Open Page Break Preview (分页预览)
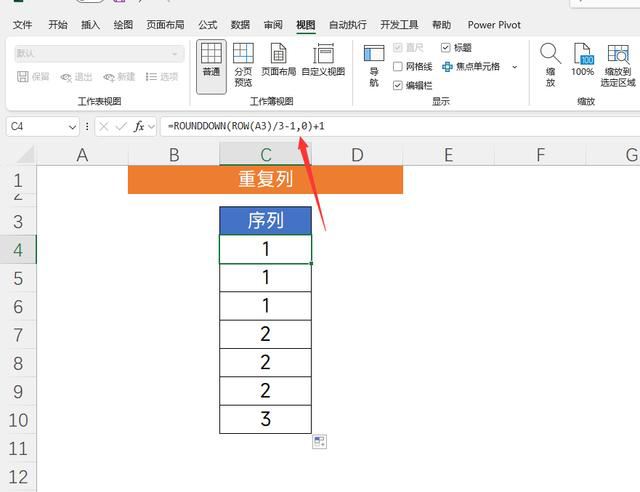Viewport: 640px width, 492px height. coord(243,65)
